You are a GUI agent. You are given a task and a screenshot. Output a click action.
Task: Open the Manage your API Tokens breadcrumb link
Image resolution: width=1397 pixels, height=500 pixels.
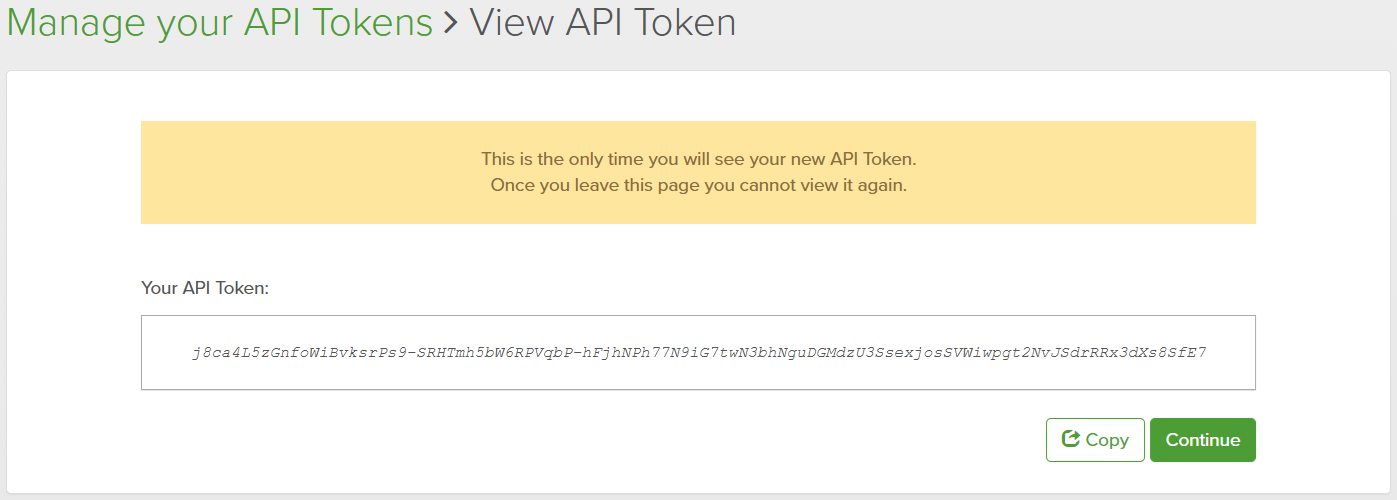(220, 22)
